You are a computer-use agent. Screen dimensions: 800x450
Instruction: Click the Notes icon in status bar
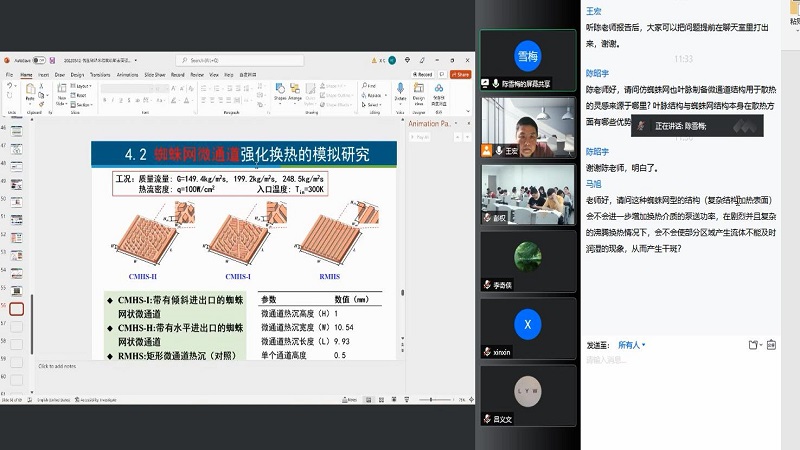(349, 400)
